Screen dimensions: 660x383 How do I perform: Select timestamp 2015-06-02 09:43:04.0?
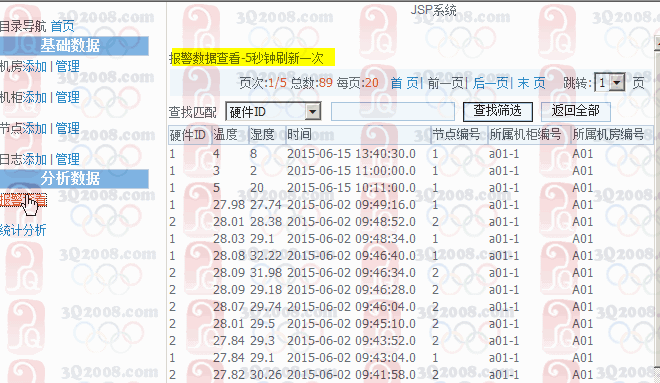[351, 358]
